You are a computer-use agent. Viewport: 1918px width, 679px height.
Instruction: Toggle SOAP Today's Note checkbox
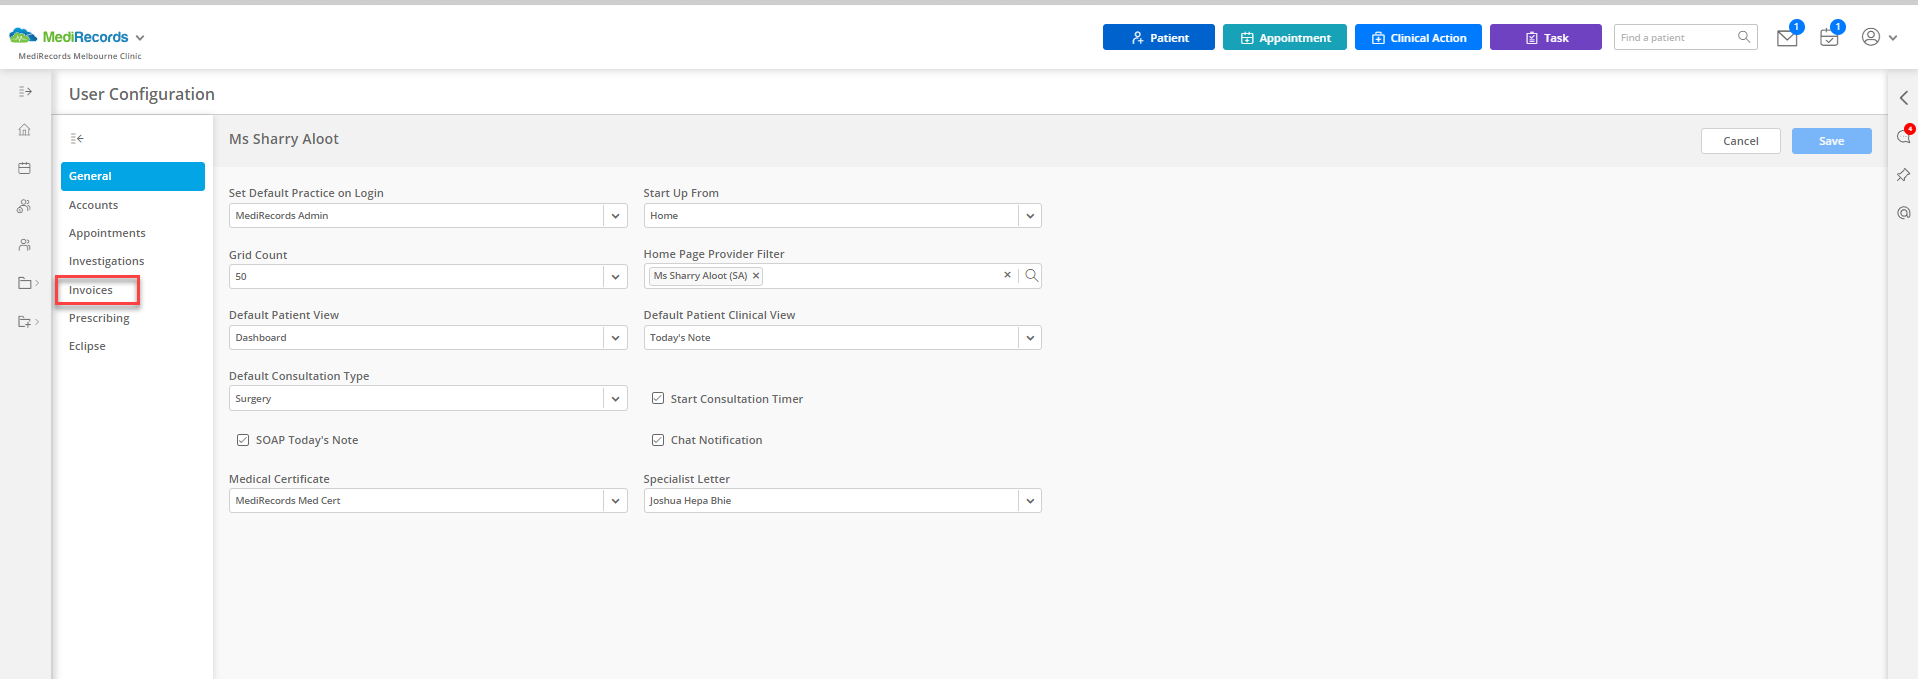(243, 439)
